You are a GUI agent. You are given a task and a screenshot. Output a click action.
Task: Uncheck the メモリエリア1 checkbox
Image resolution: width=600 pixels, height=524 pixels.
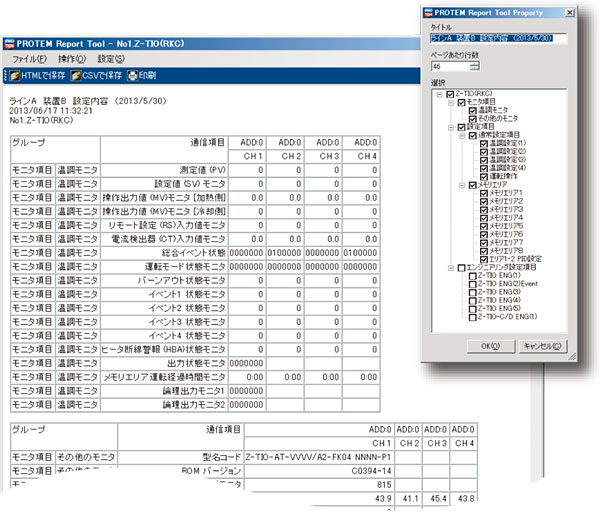[484, 193]
